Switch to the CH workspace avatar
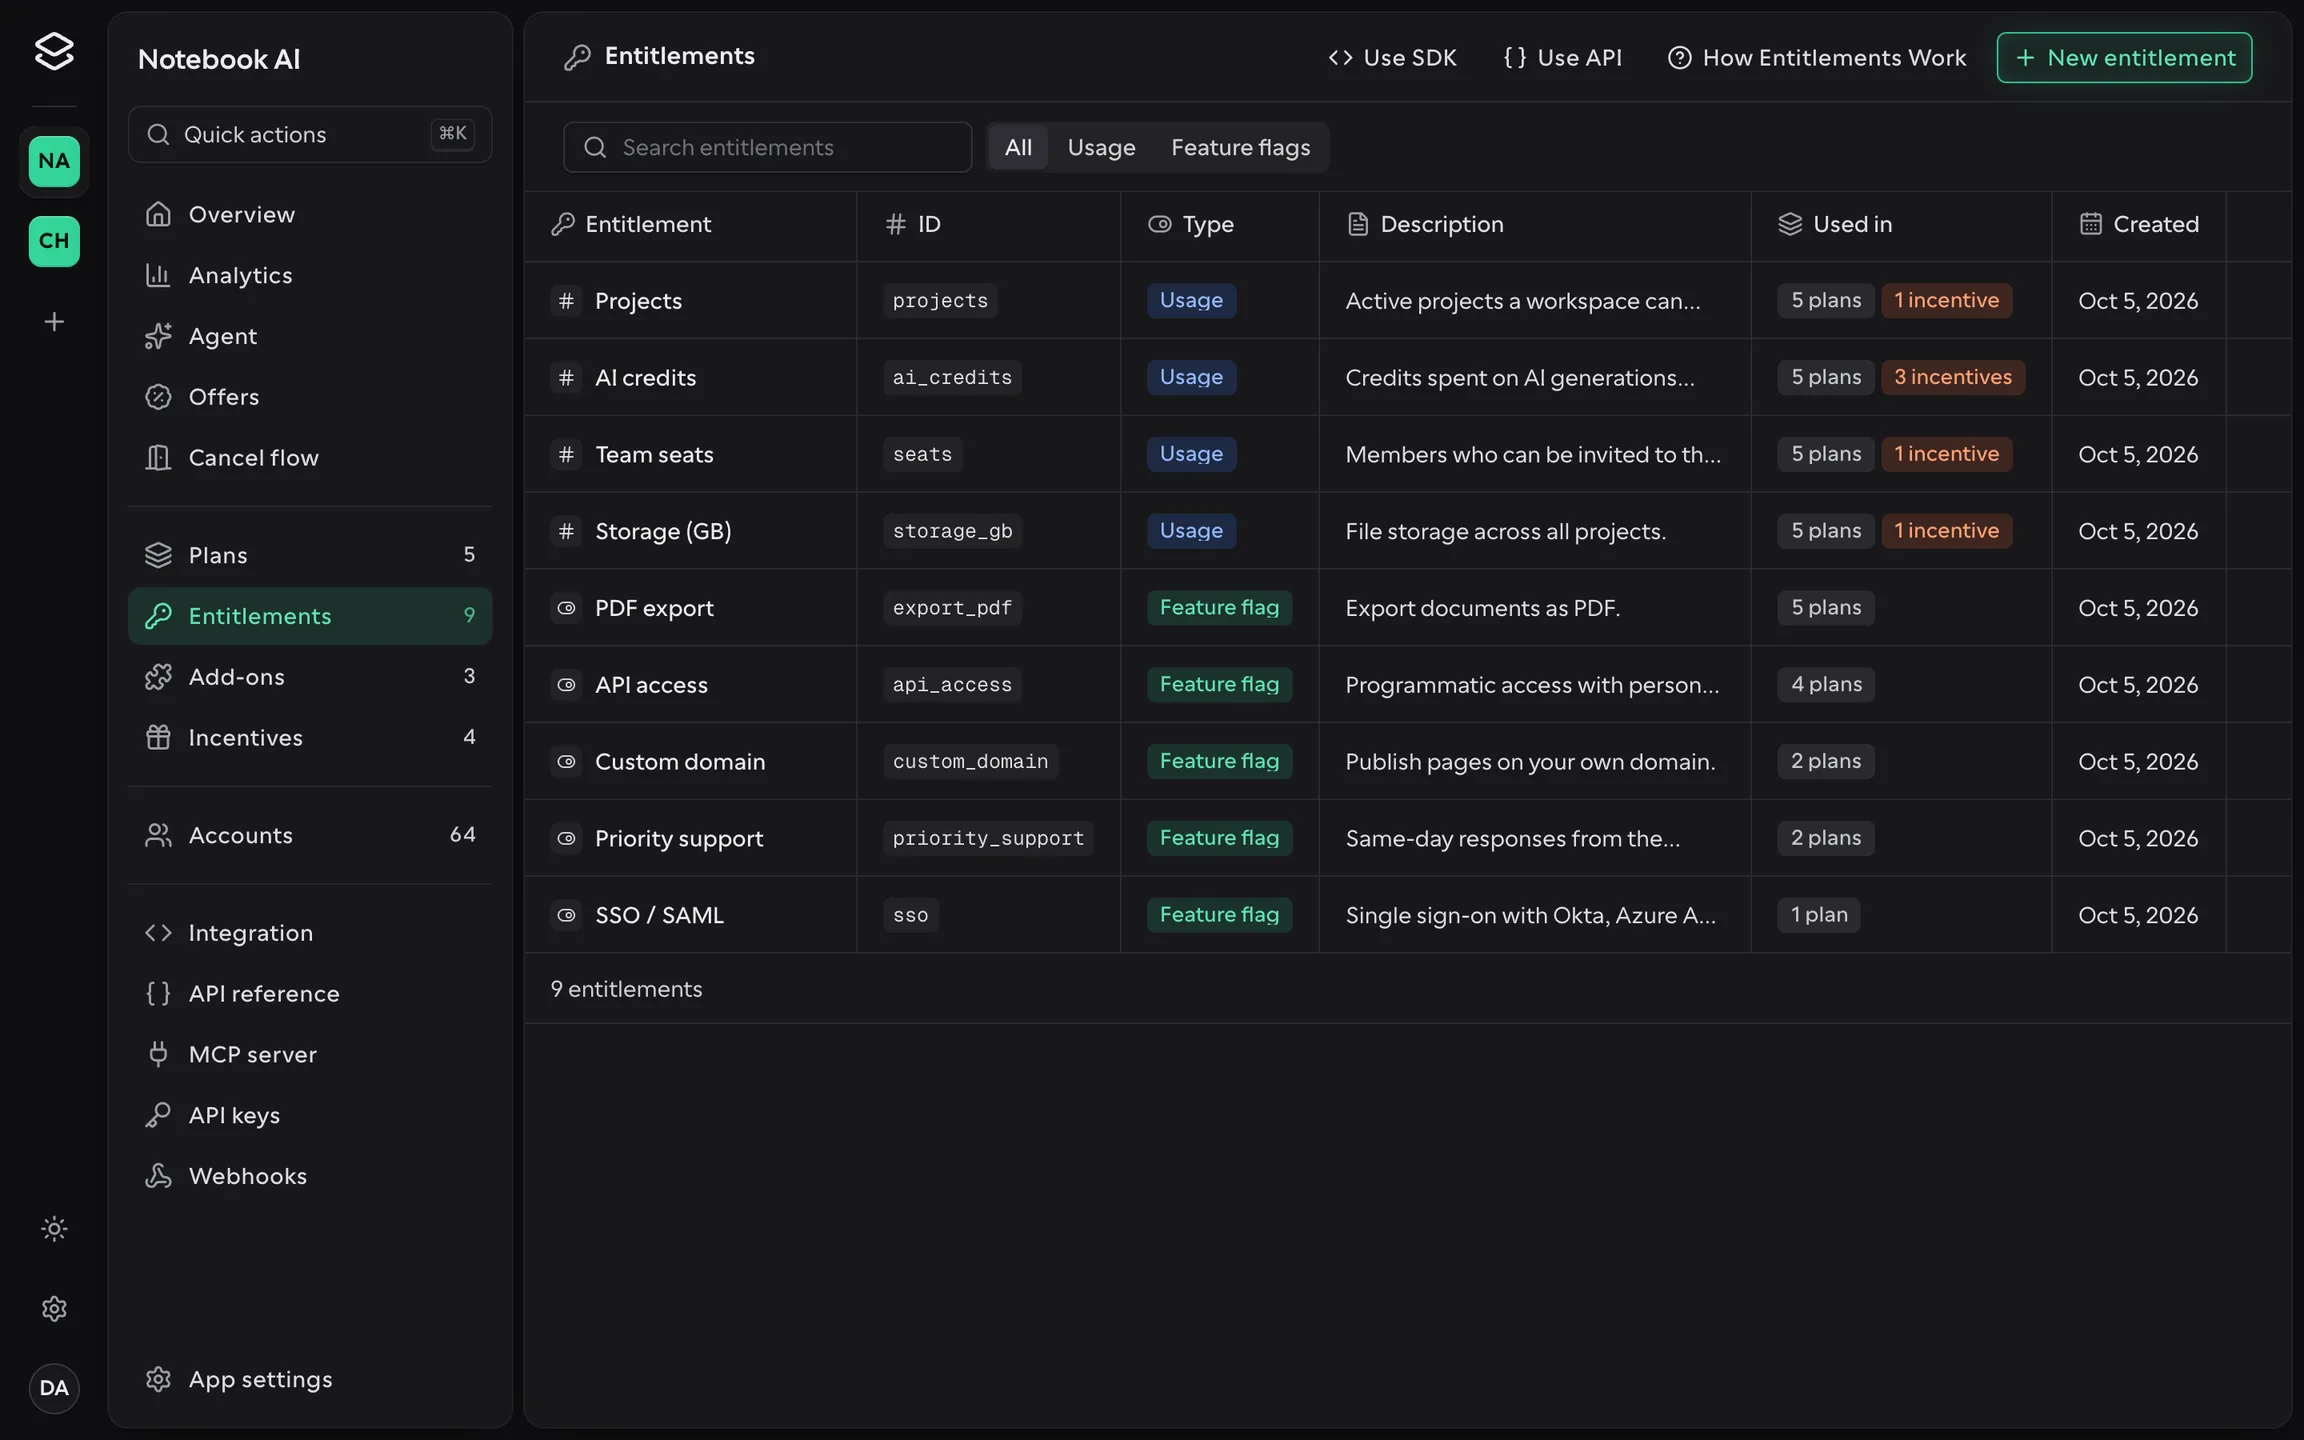Viewport: 2304px width, 1440px height. coord(54,241)
